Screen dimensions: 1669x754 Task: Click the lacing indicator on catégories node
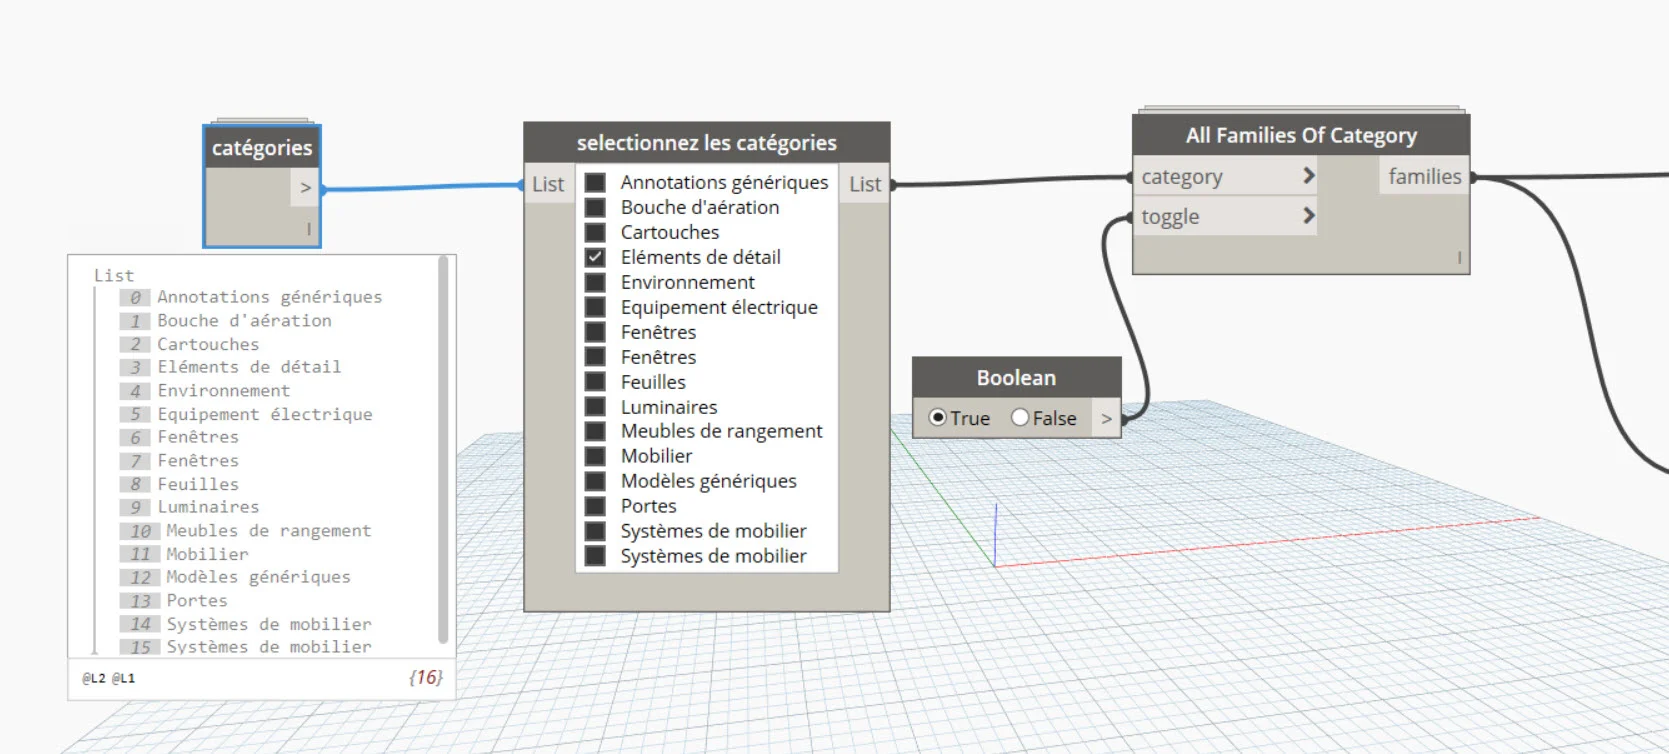[308, 230]
